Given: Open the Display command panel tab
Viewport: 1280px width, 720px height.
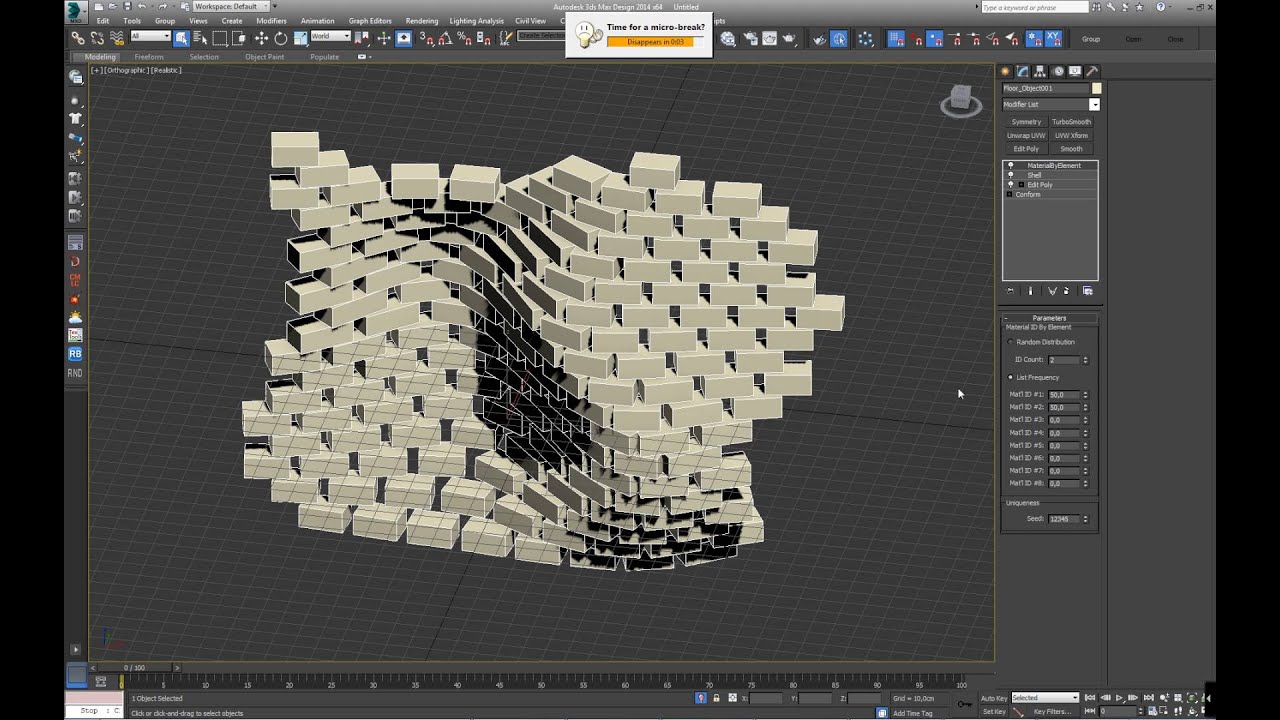Looking at the screenshot, I should pos(1074,71).
